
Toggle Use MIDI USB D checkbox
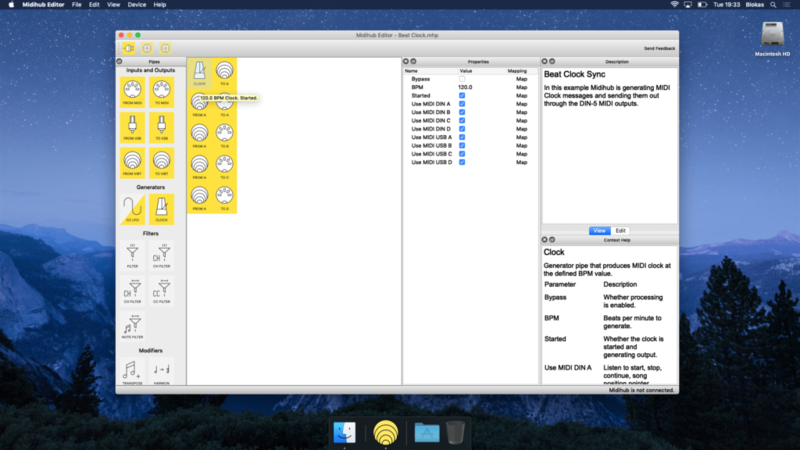(x=462, y=162)
